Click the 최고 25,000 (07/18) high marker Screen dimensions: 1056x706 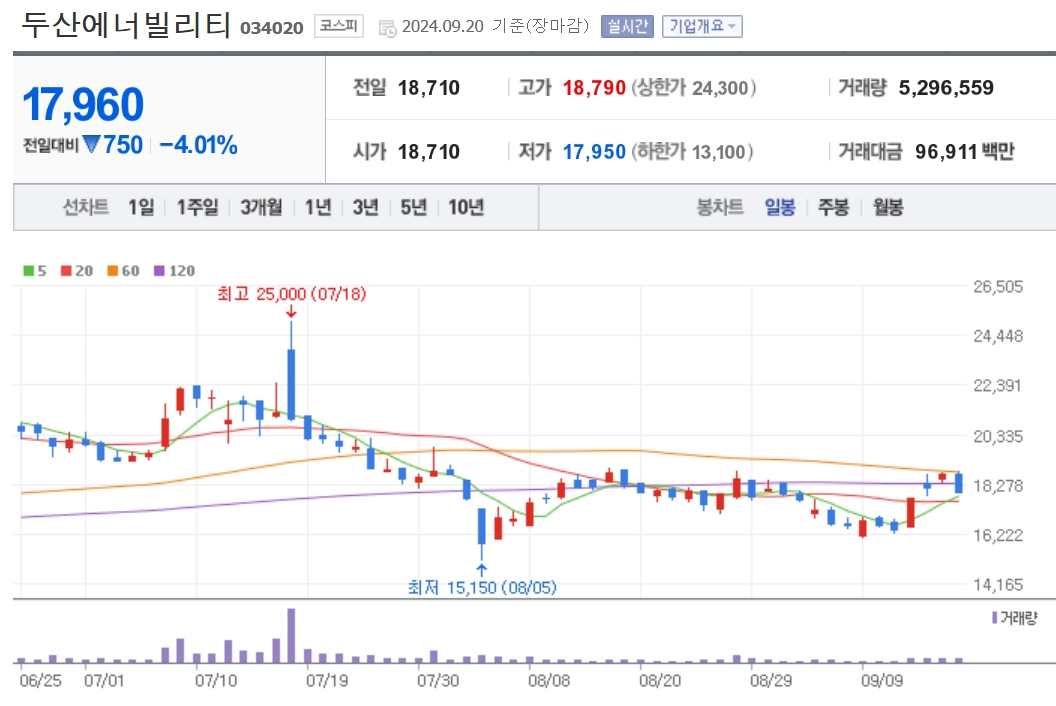(292, 294)
